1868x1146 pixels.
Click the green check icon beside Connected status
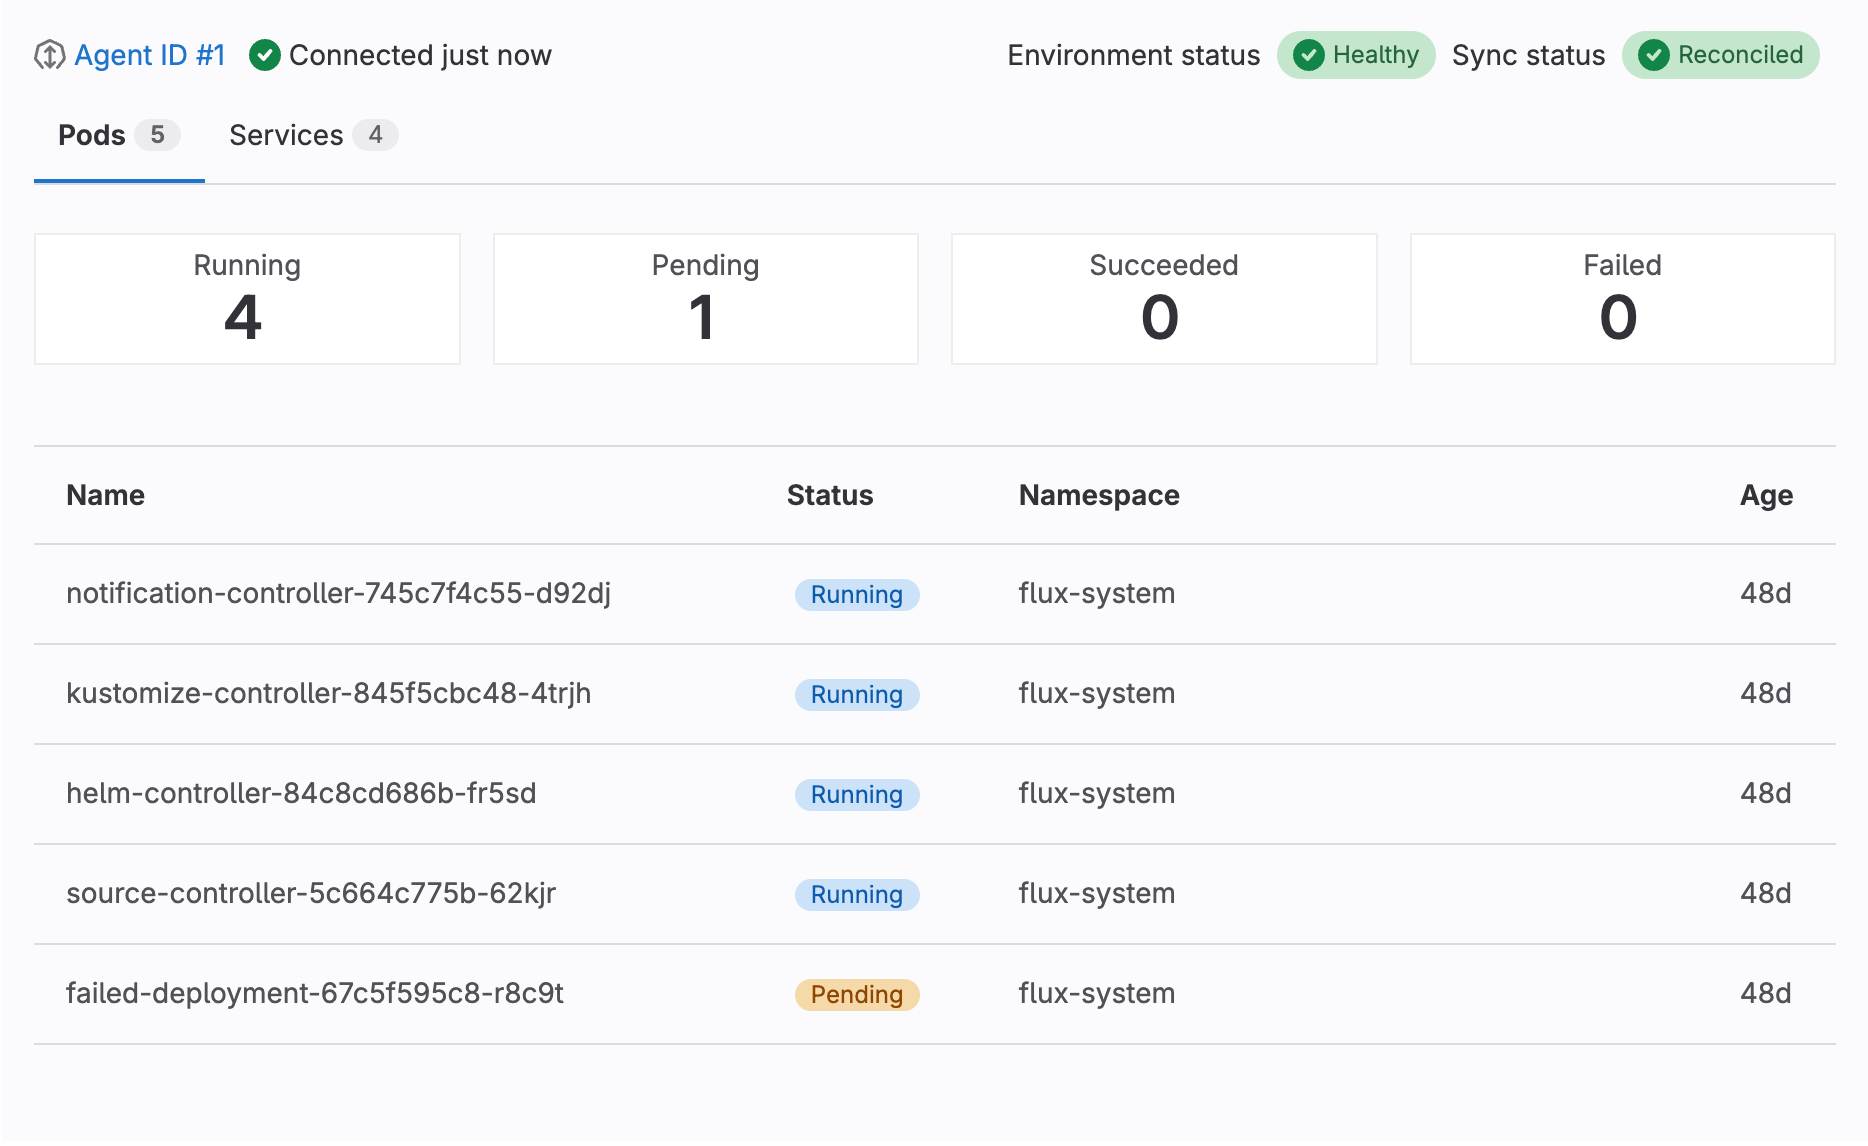pos(264,55)
